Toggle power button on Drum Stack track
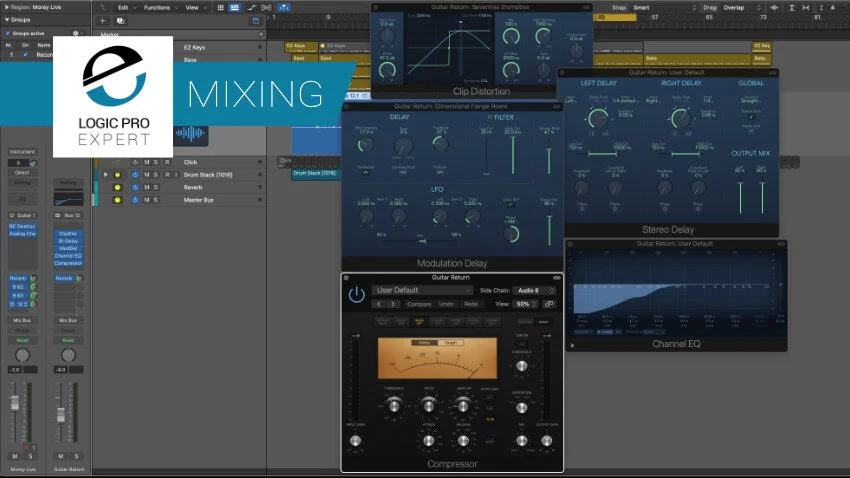850x478 pixels. pos(135,175)
